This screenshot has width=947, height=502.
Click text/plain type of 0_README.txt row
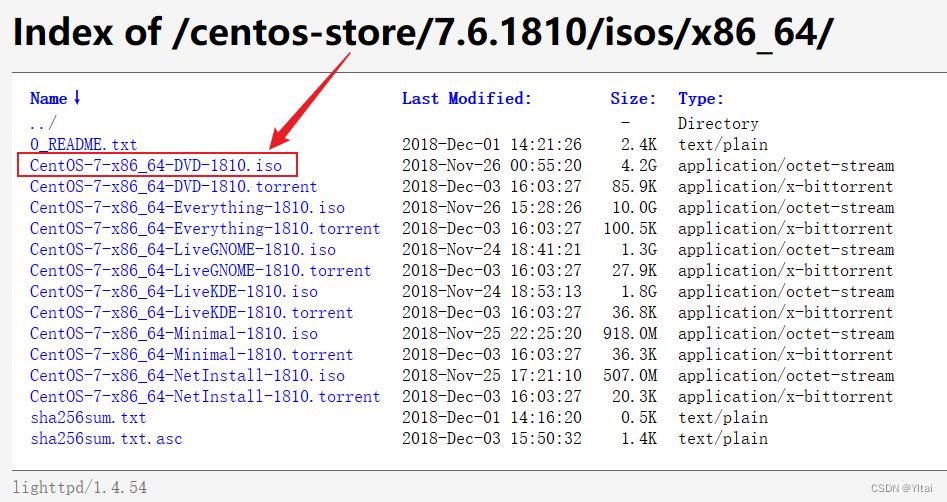[x=723, y=145]
